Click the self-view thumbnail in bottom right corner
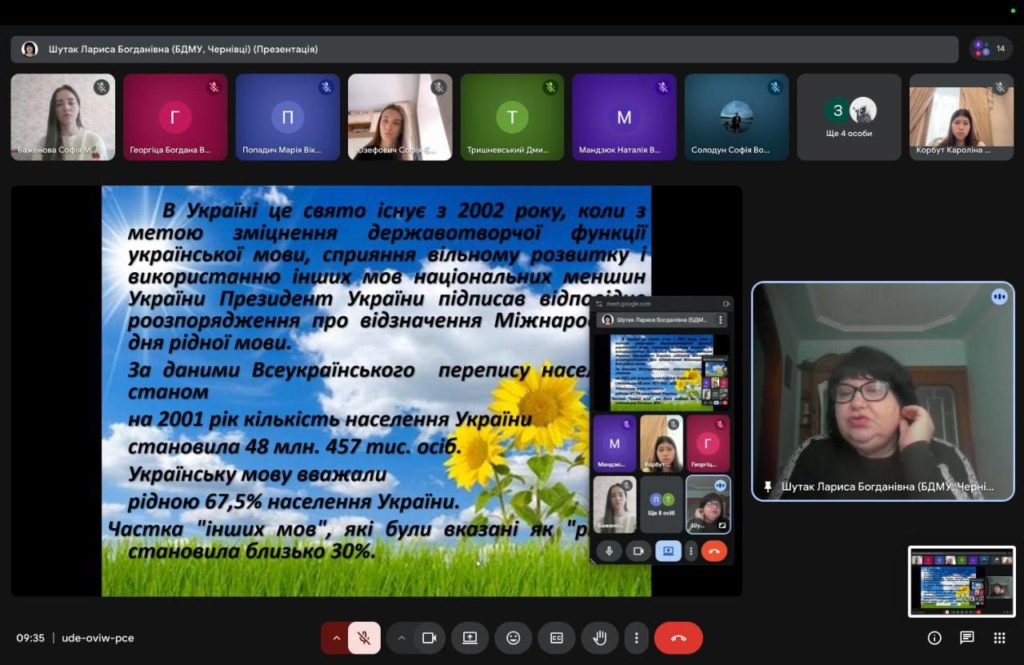Viewport: 1024px width, 665px height. (x=961, y=581)
